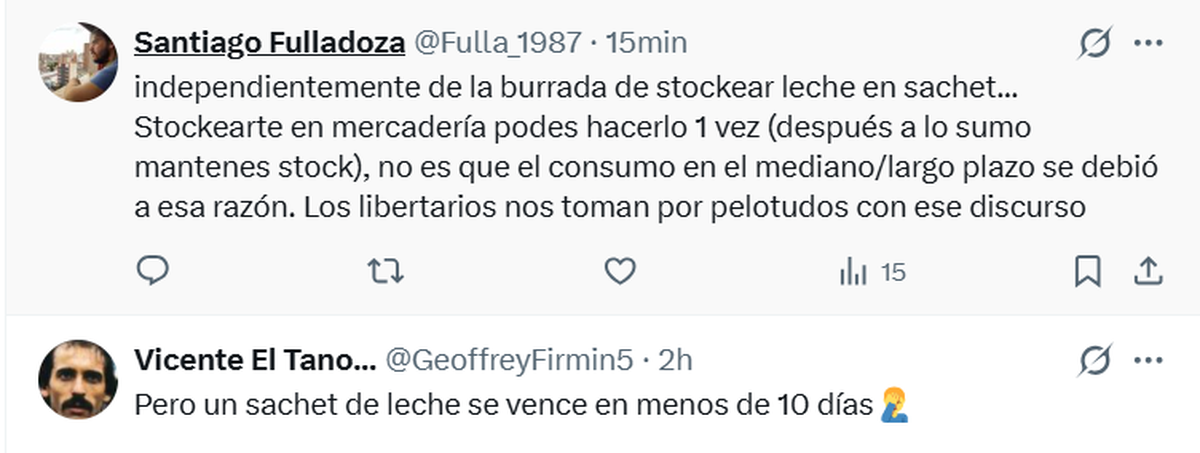Open Grok icon on Santiago's tweet
This screenshot has width=1200, height=453.
[x=1095, y=44]
